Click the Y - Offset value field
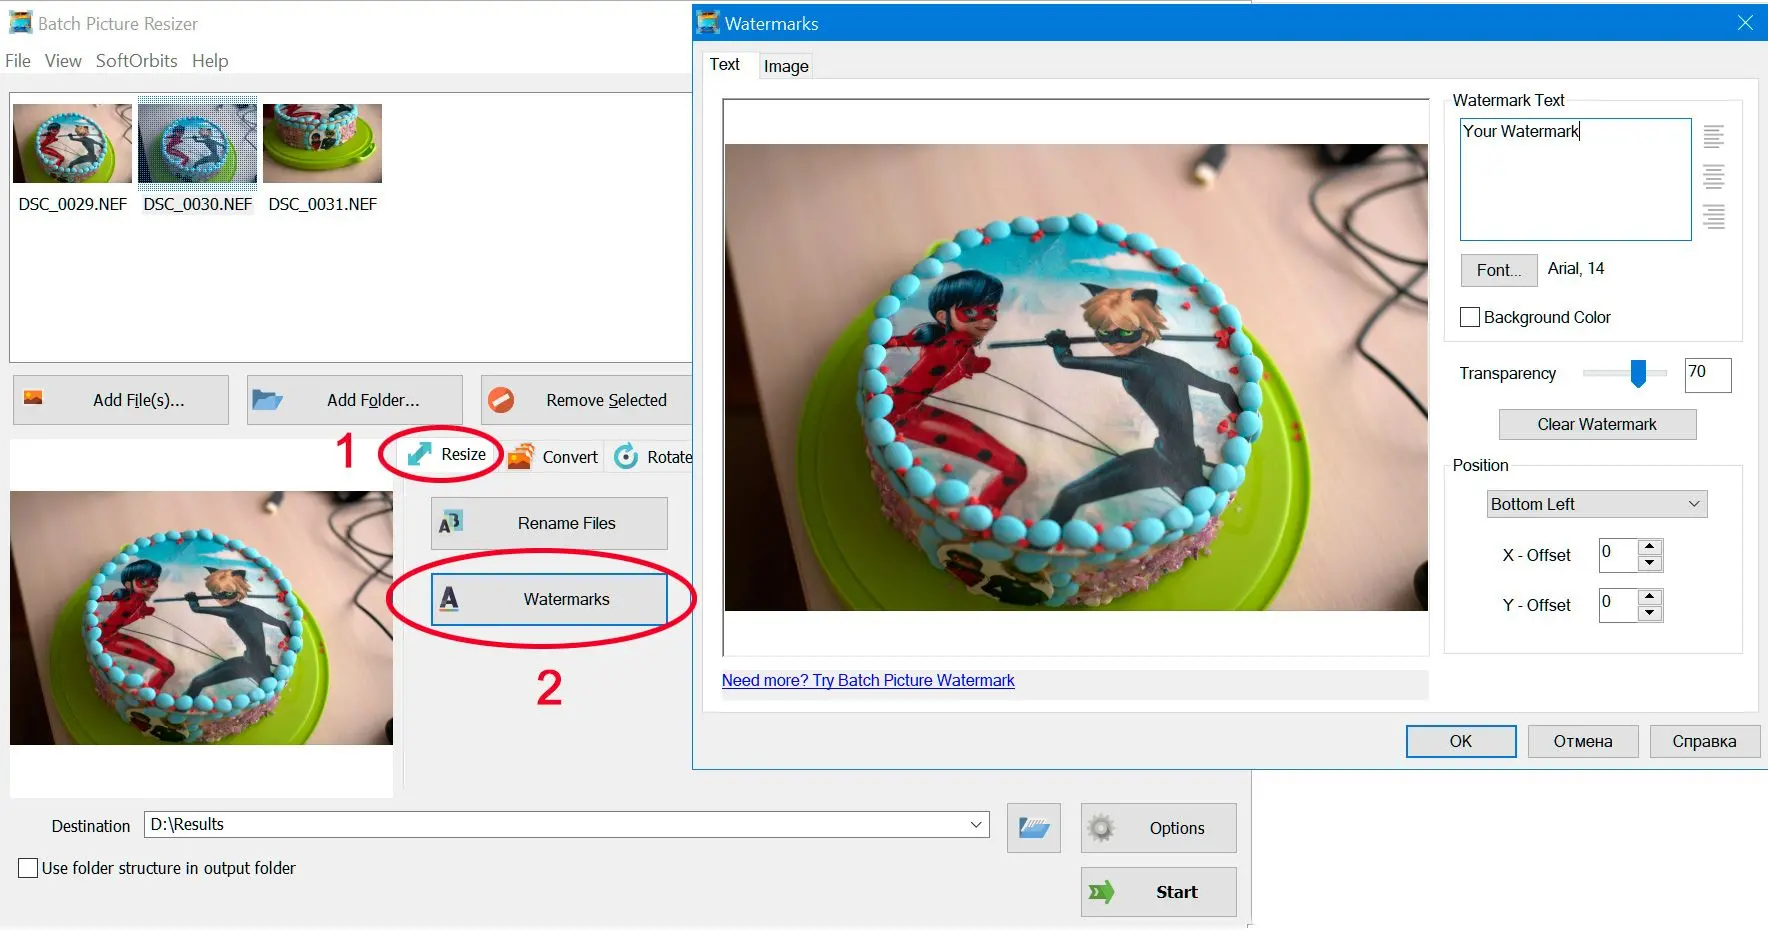 pos(1619,605)
